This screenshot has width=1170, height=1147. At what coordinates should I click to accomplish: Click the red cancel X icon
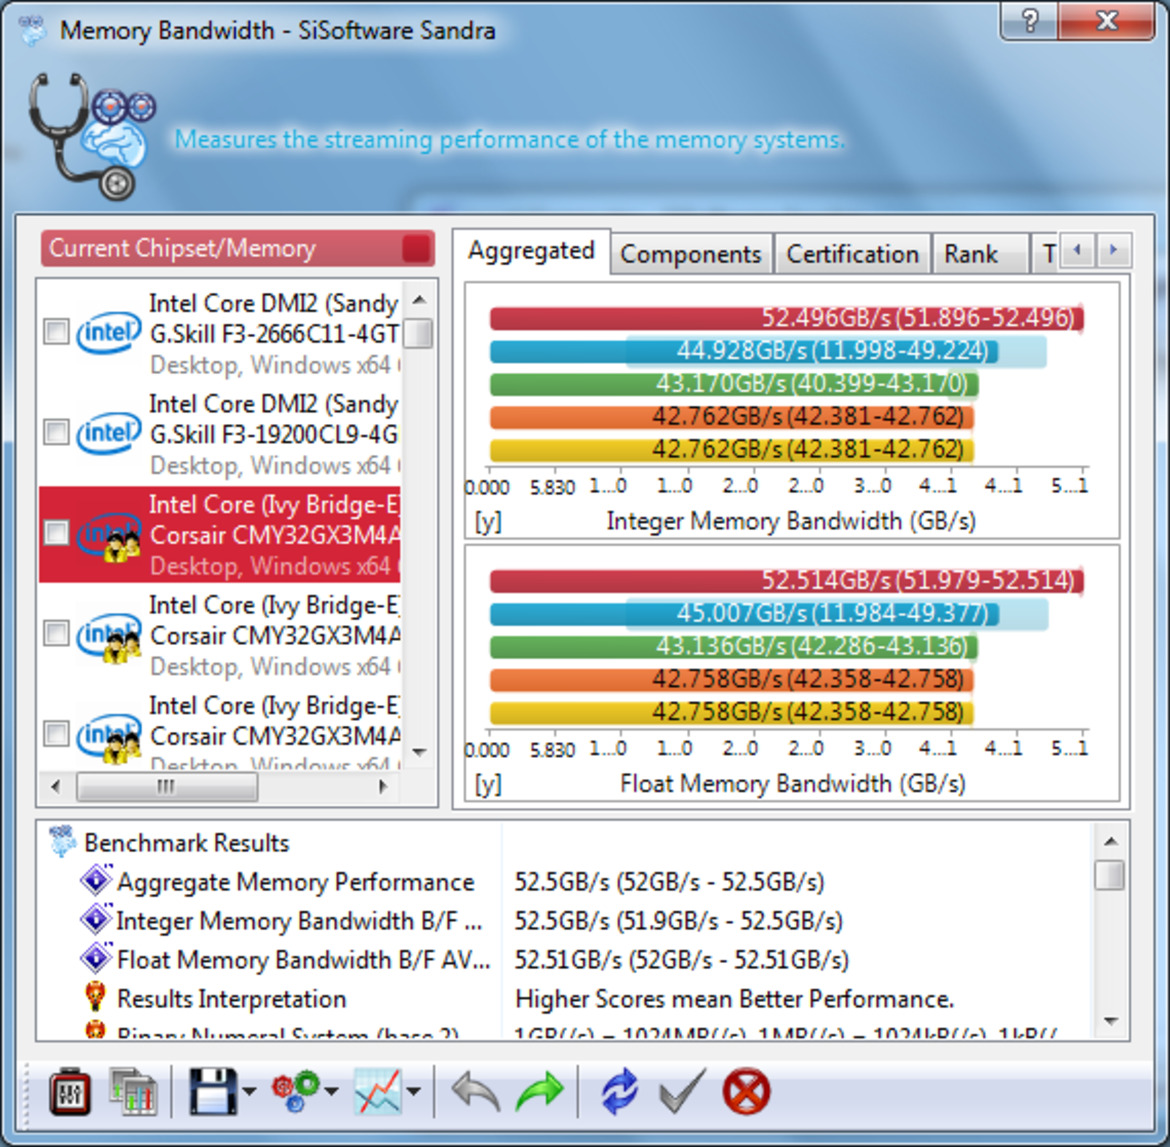coord(746,1093)
